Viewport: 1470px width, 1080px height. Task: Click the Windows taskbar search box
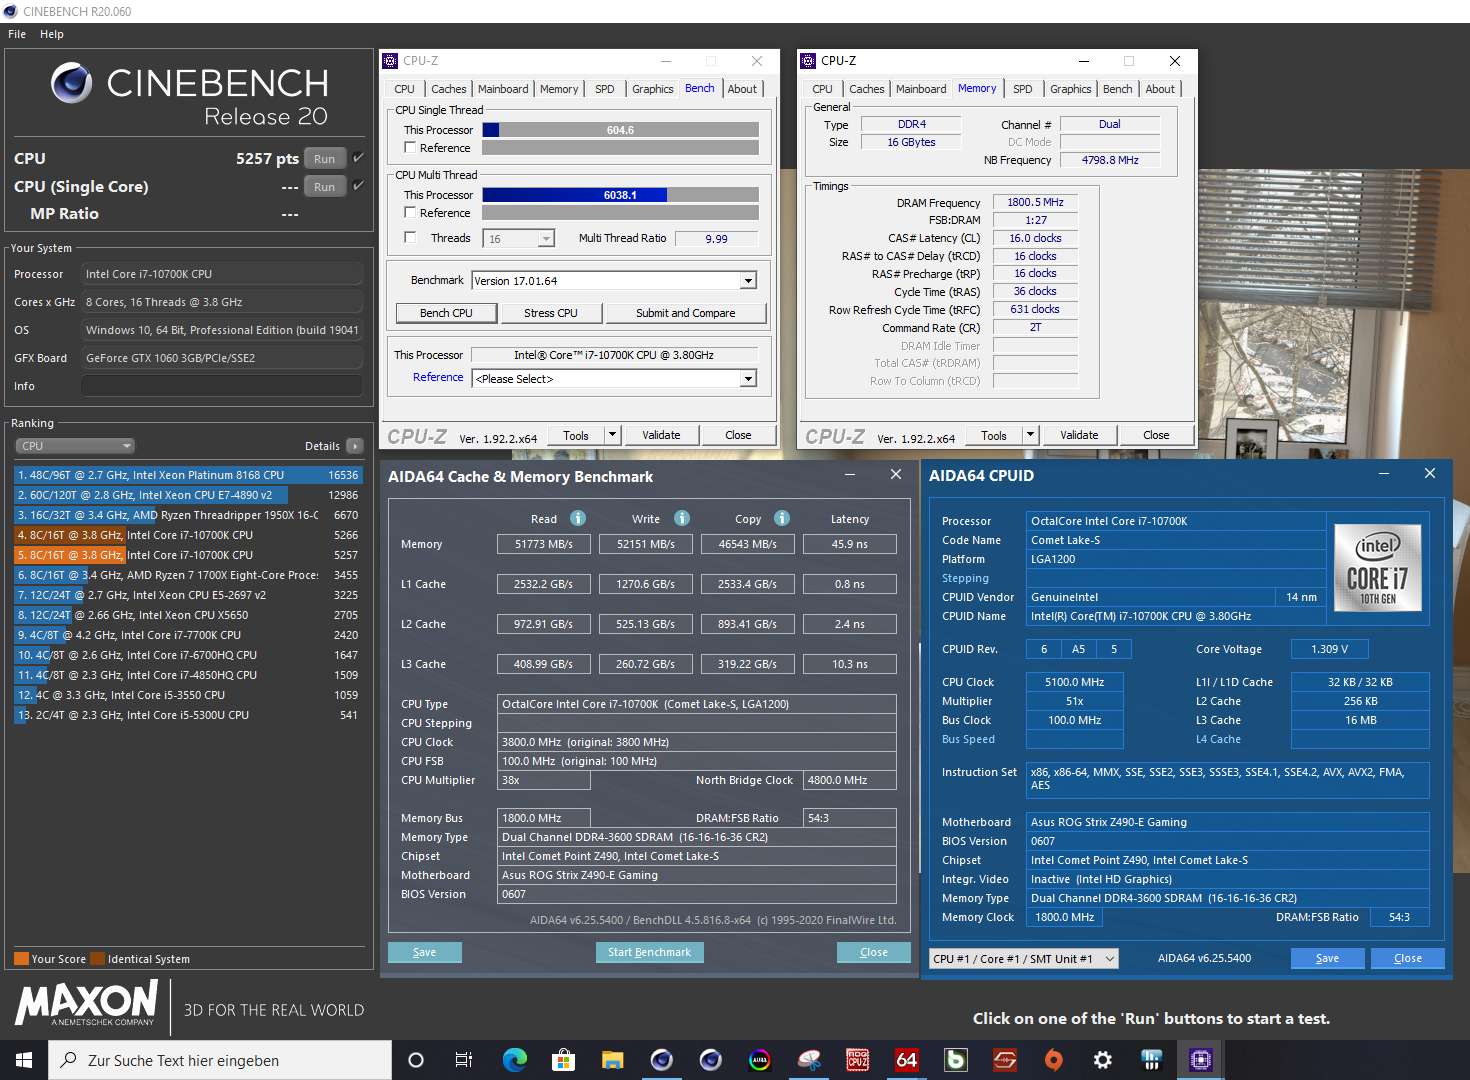[220, 1060]
